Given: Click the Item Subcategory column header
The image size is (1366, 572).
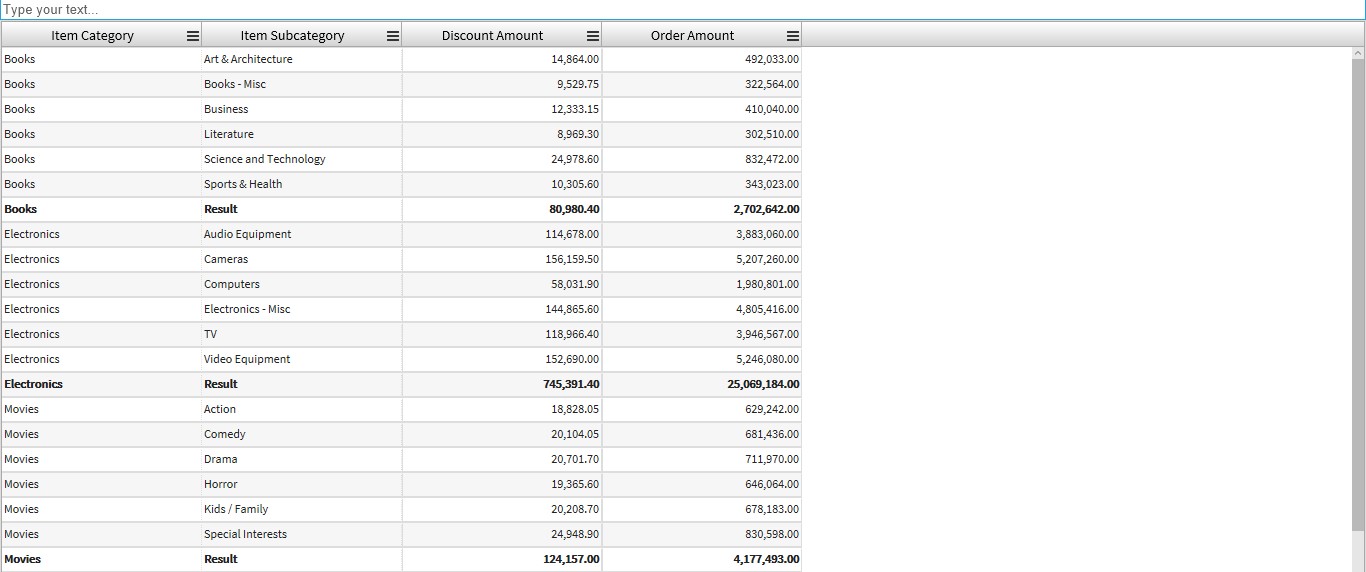Looking at the screenshot, I should [292, 36].
